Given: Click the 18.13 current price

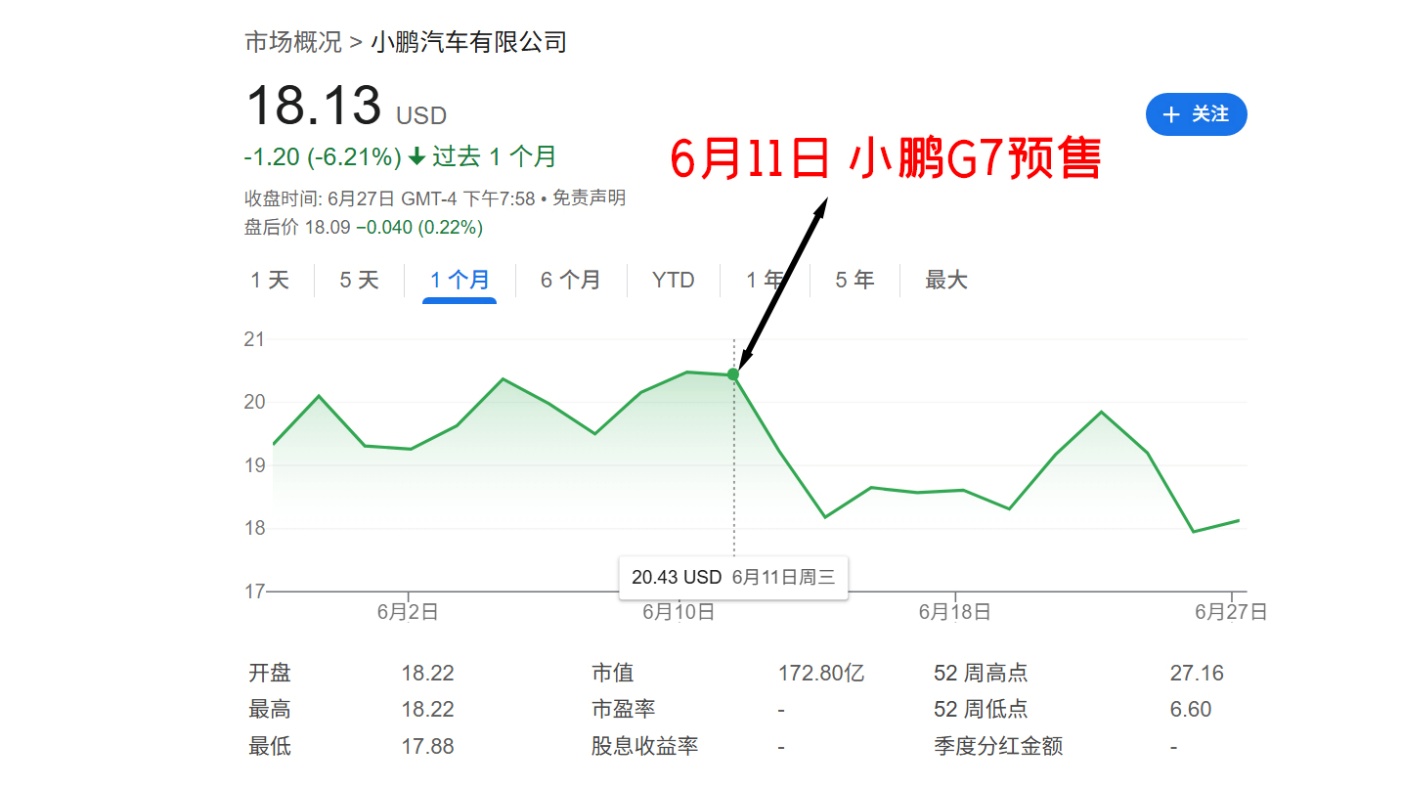Looking at the screenshot, I should (x=314, y=106).
